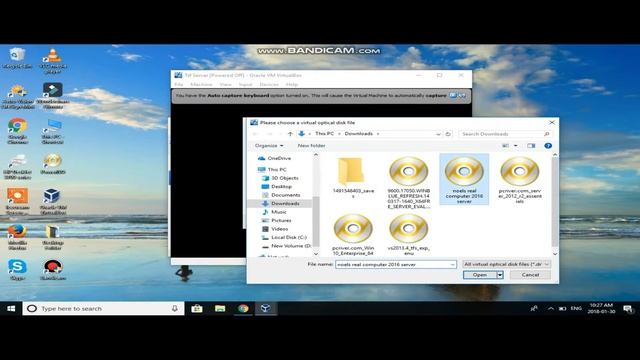Select OneDrive in the navigation pane

(x=275, y=158)
